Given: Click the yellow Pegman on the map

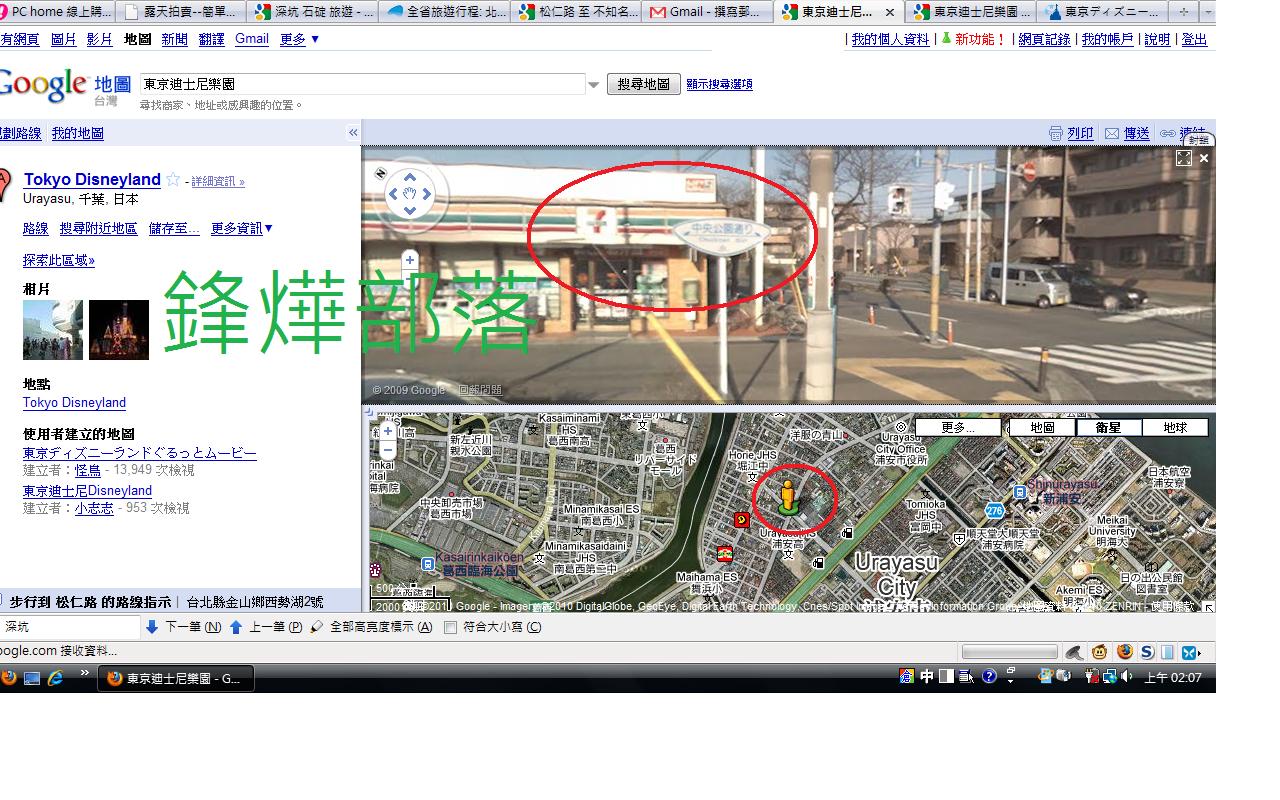Looking at the screenshot, I should pos(788,497).
